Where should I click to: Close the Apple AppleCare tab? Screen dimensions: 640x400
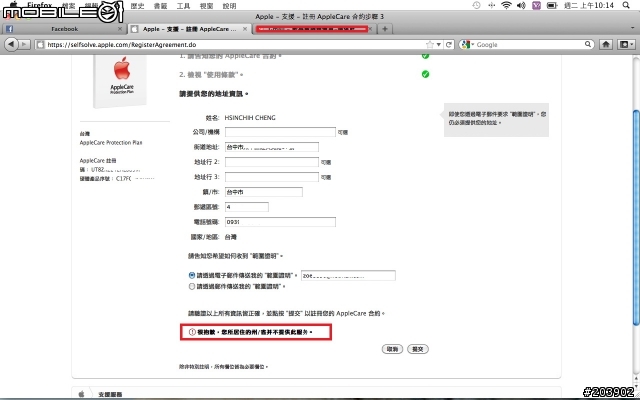[x=245, y=29]
